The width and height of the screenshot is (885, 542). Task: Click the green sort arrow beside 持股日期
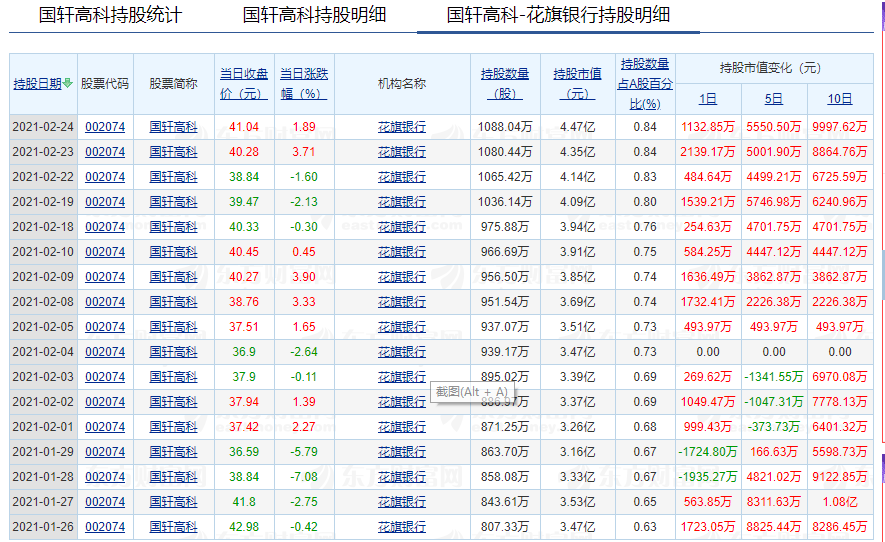point(68,84)
